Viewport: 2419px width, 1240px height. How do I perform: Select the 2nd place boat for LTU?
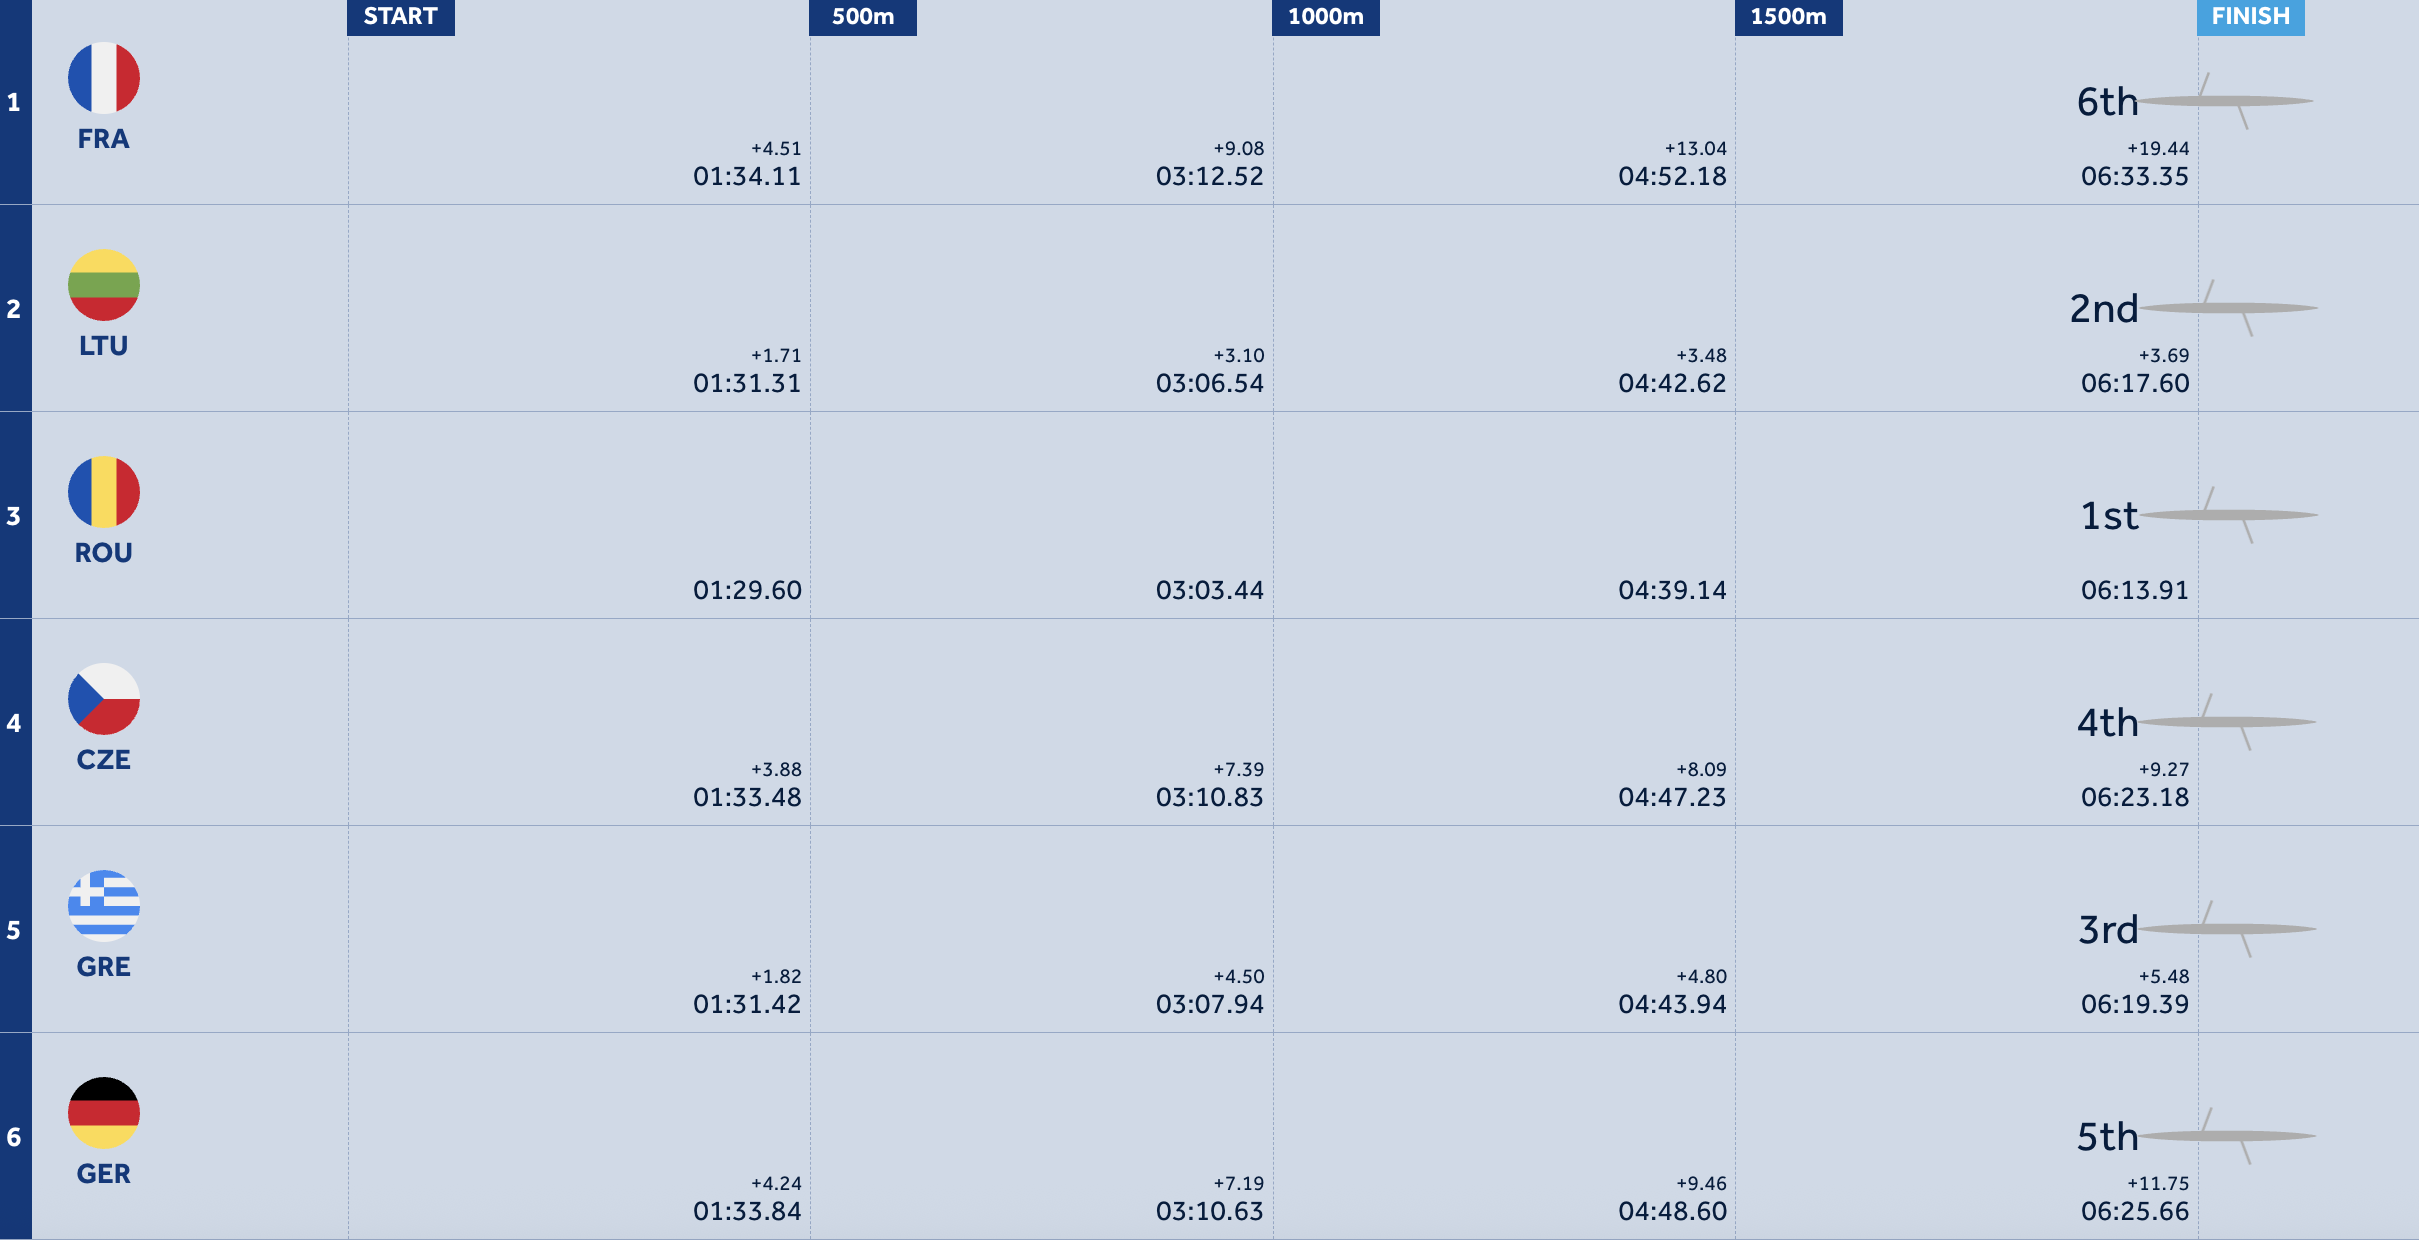2228,308
